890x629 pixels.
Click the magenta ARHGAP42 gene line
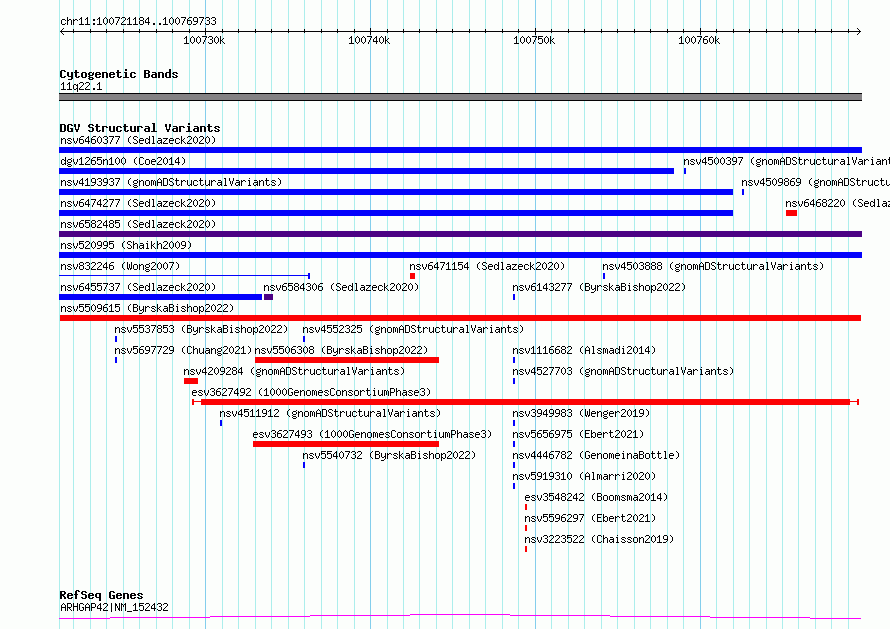click(460, 617)
